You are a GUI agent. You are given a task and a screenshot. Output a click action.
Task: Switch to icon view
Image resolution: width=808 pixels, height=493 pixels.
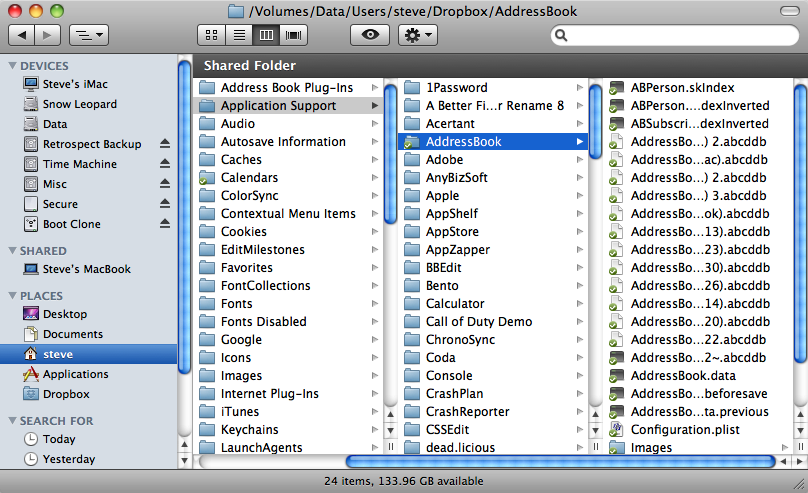211,35
